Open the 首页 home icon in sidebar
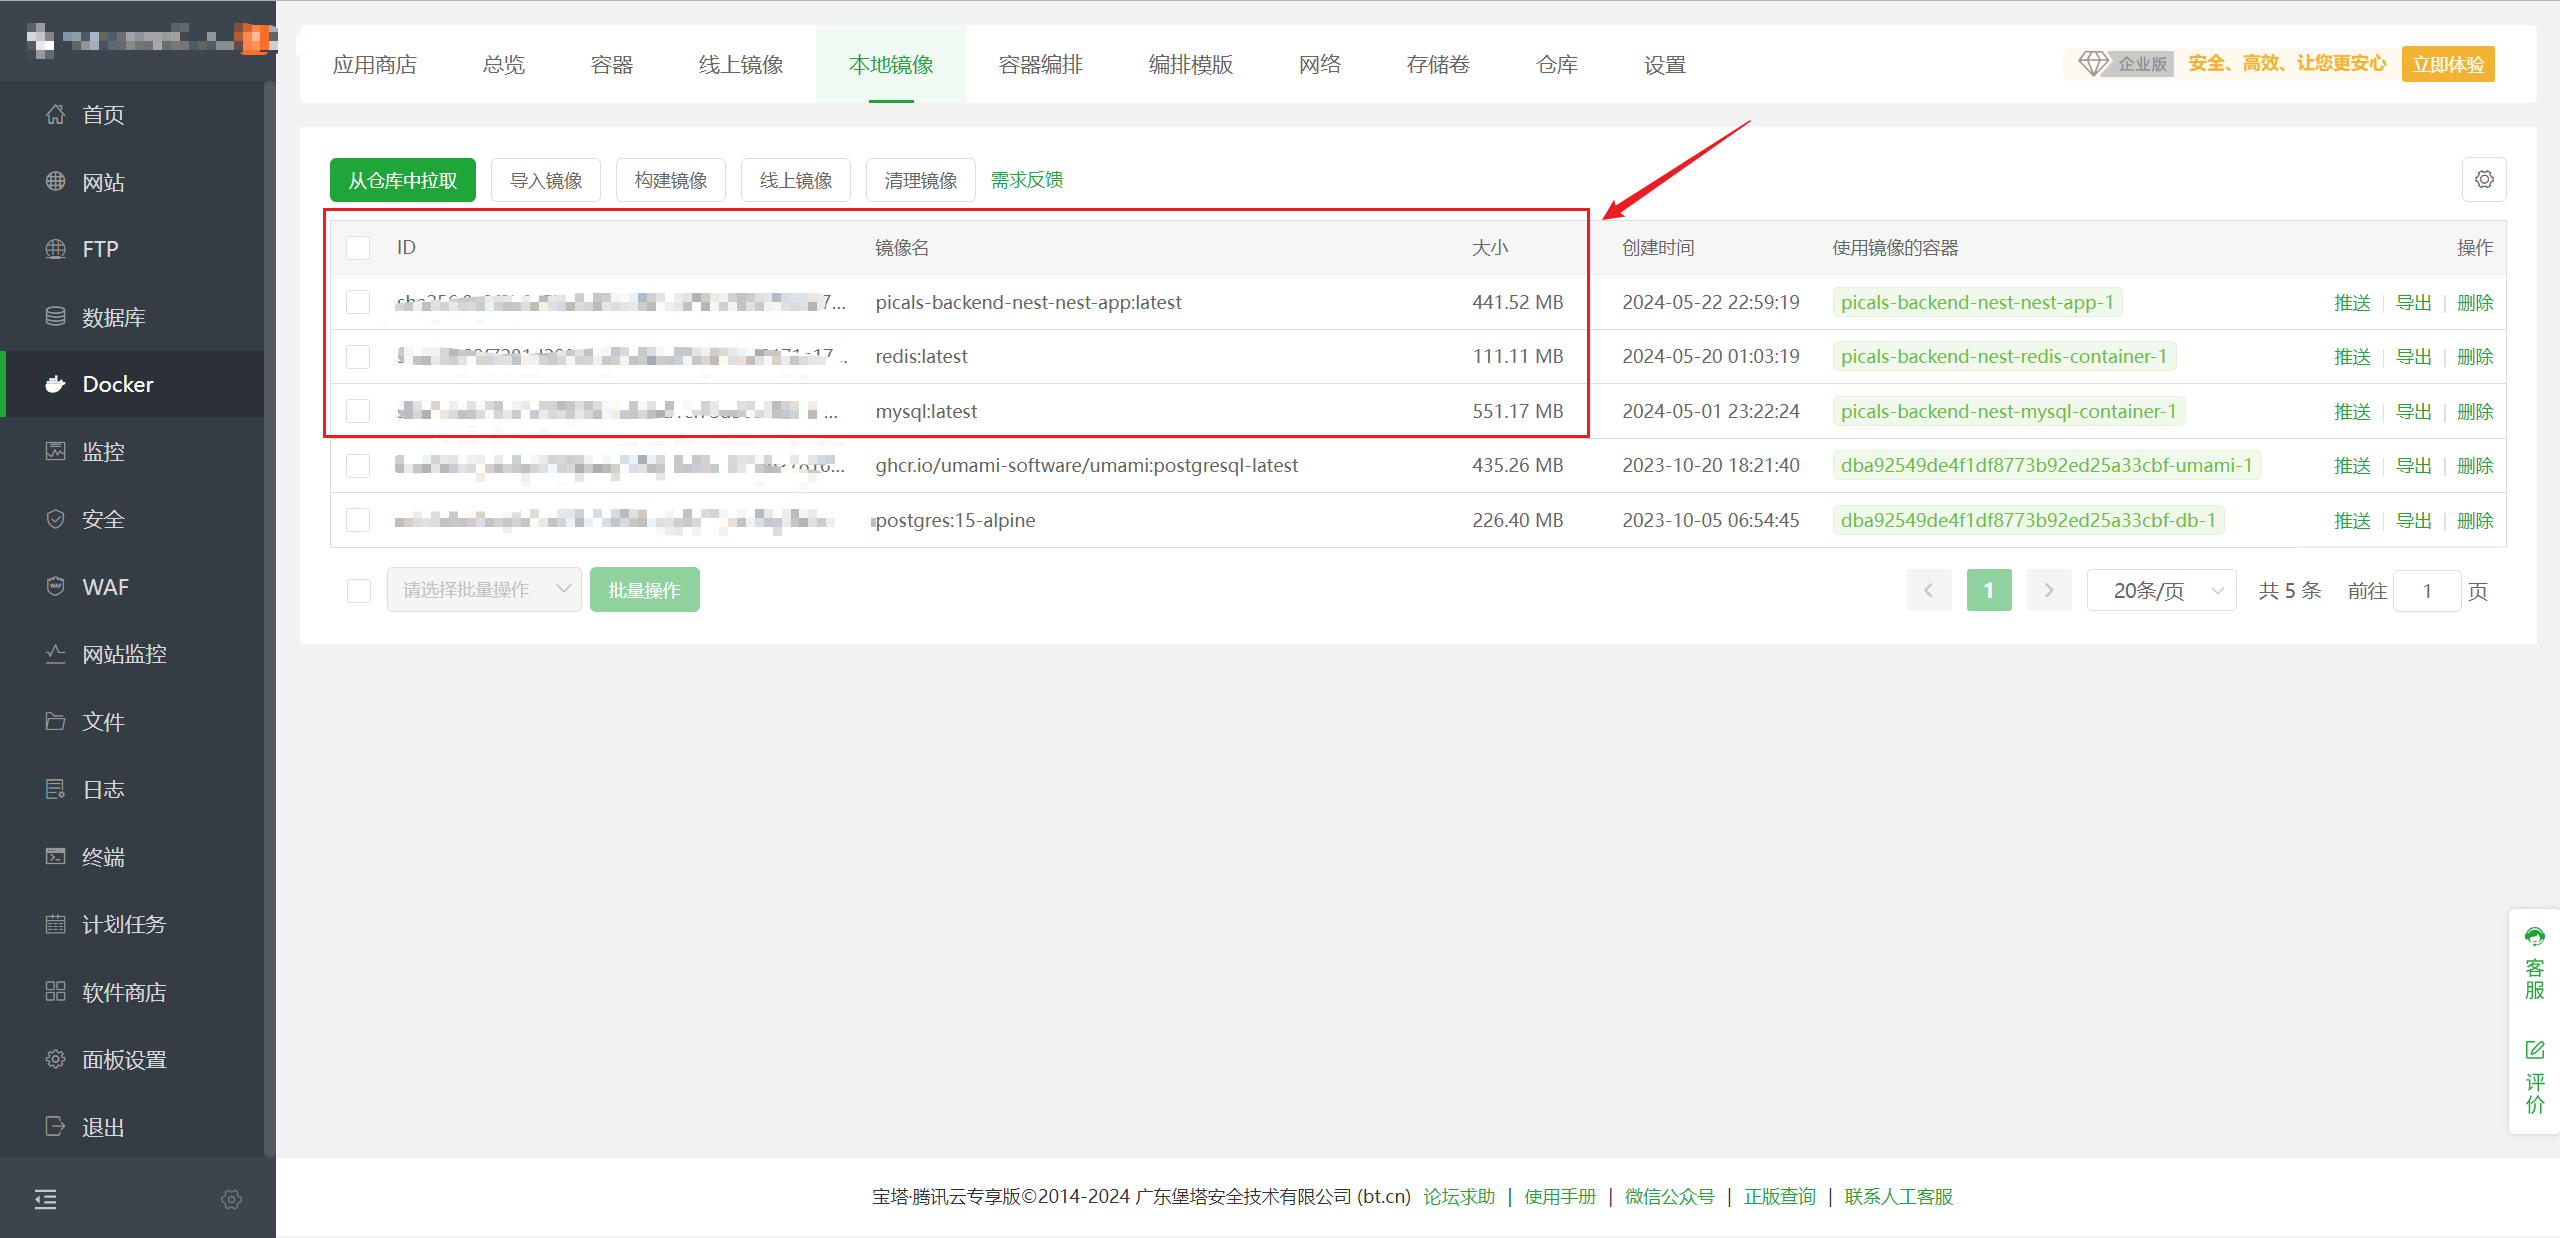This screenshot has width=2560, height=1238. point(56,114)
